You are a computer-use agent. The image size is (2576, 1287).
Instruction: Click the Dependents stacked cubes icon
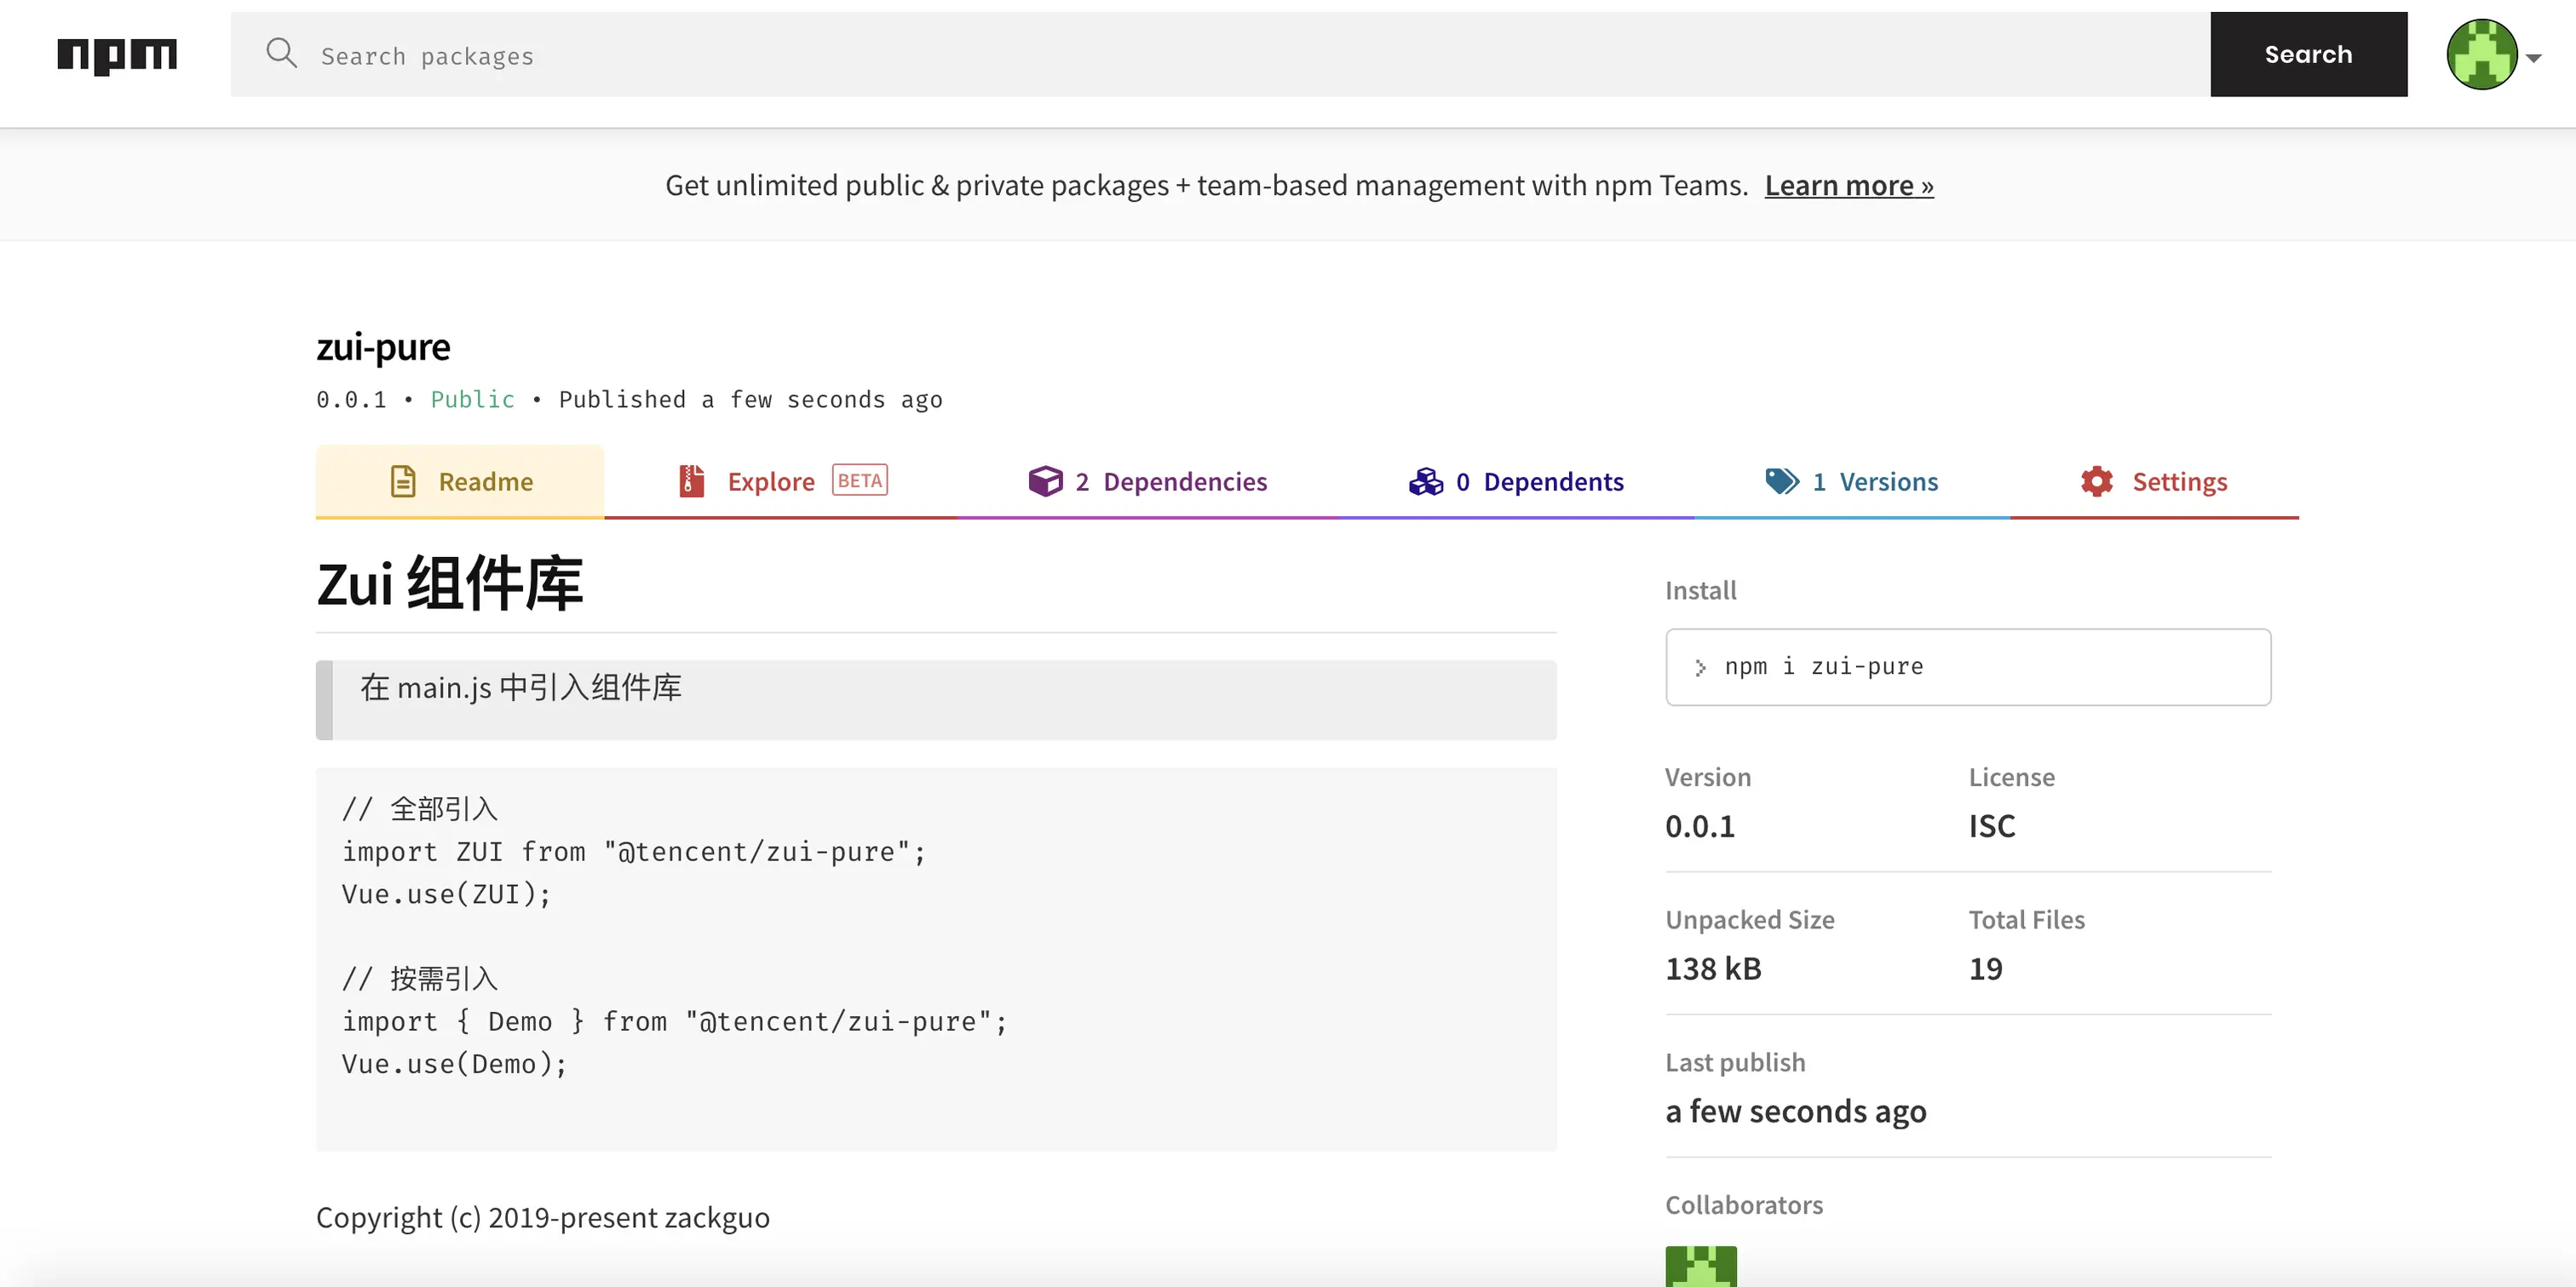(x=1425, y=481)
